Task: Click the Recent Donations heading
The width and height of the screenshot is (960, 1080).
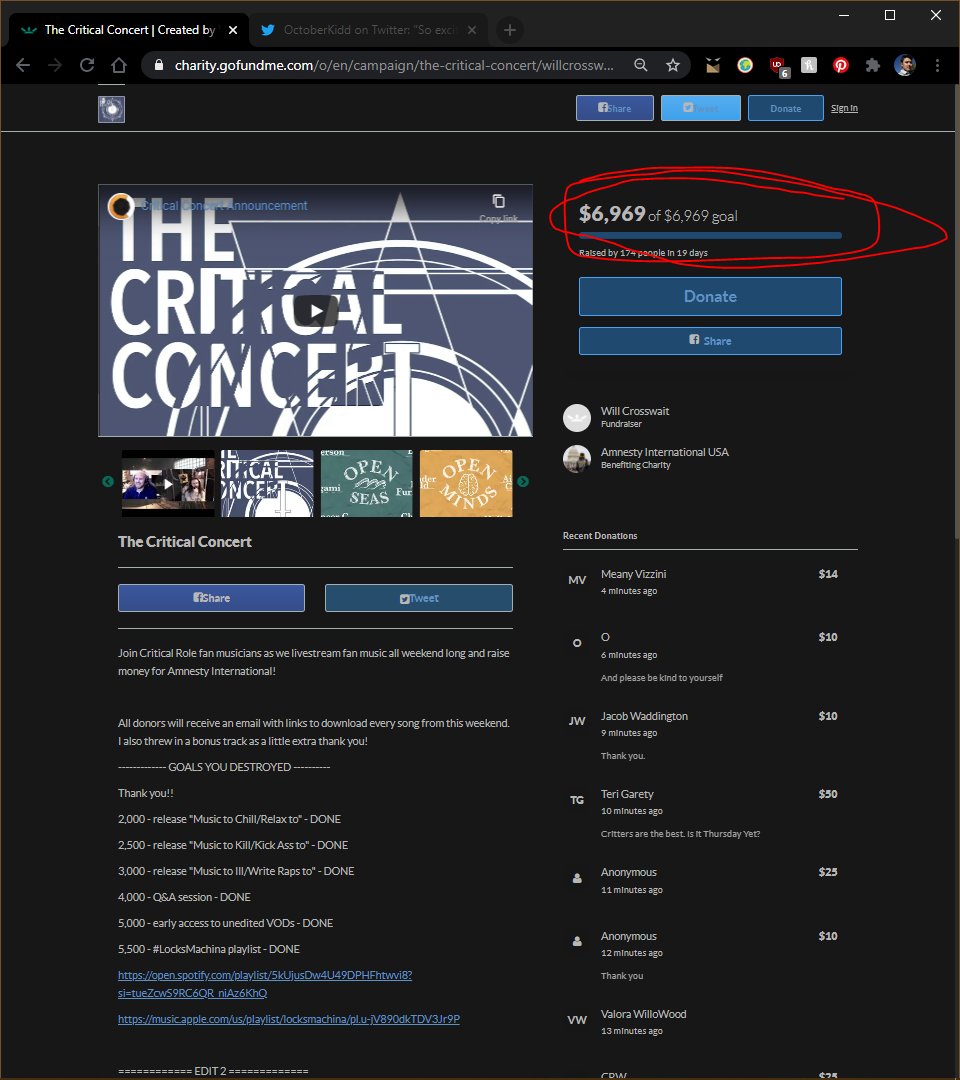Action: (600, 535)
